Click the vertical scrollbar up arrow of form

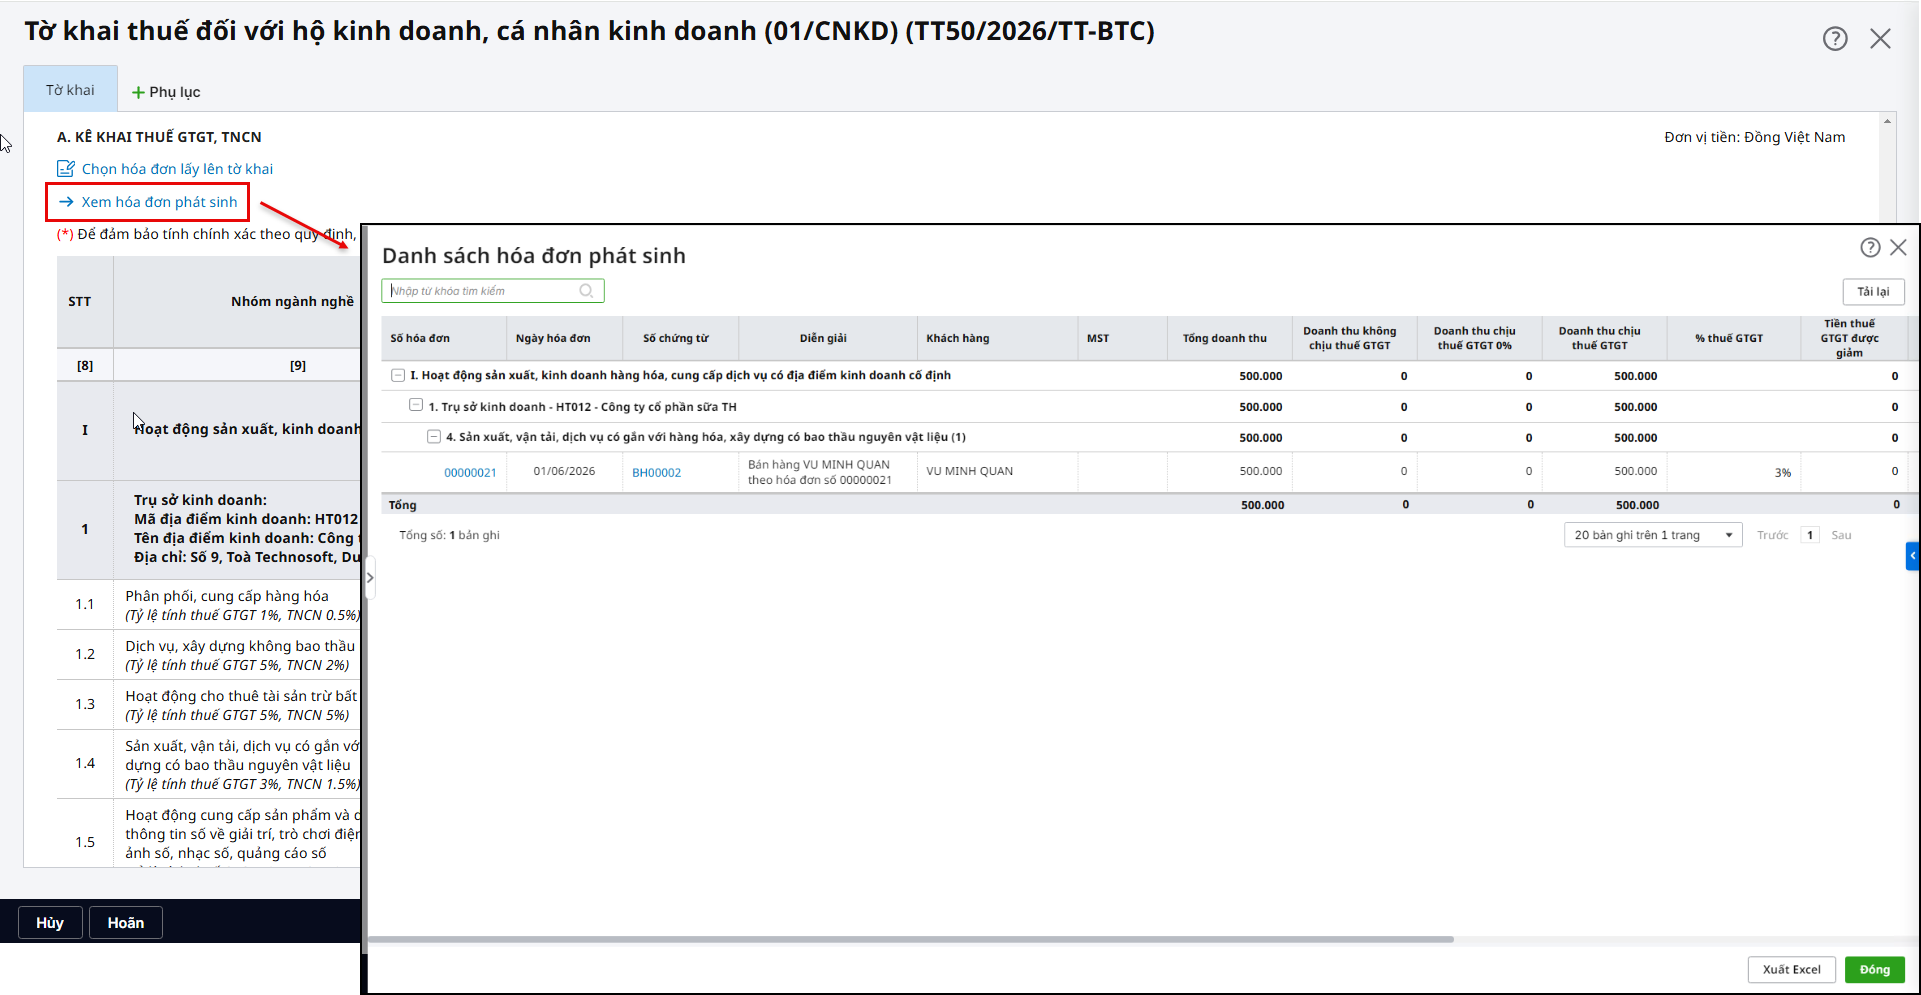[1887, 121]
